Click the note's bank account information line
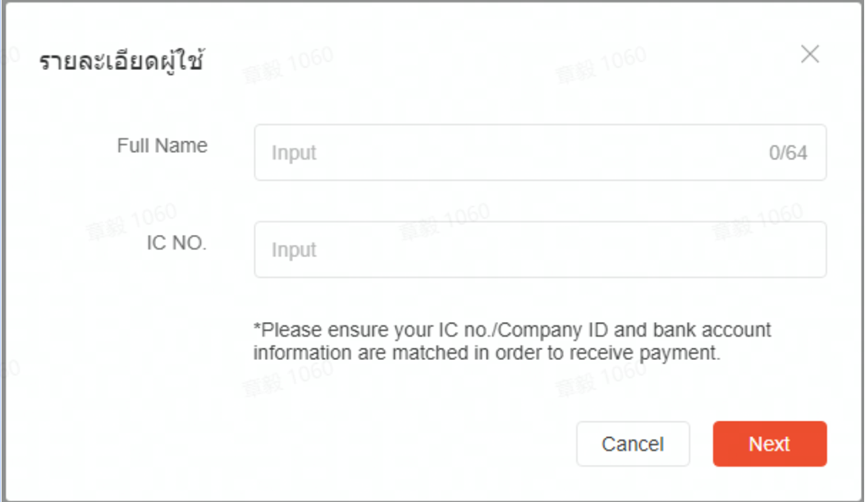 click(486, 353)
